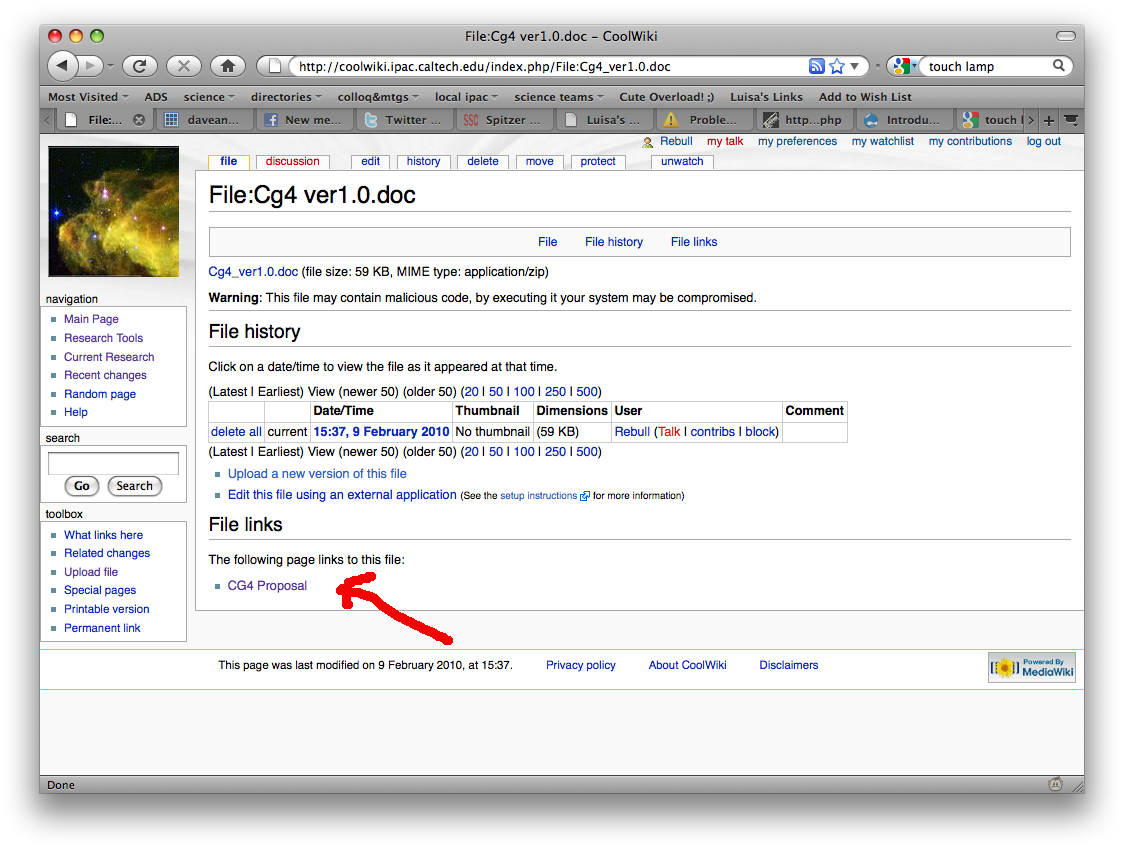Screen dimensions: 1124x848
Task: Open the search engine selector dropdown
Action: [903, 67]
